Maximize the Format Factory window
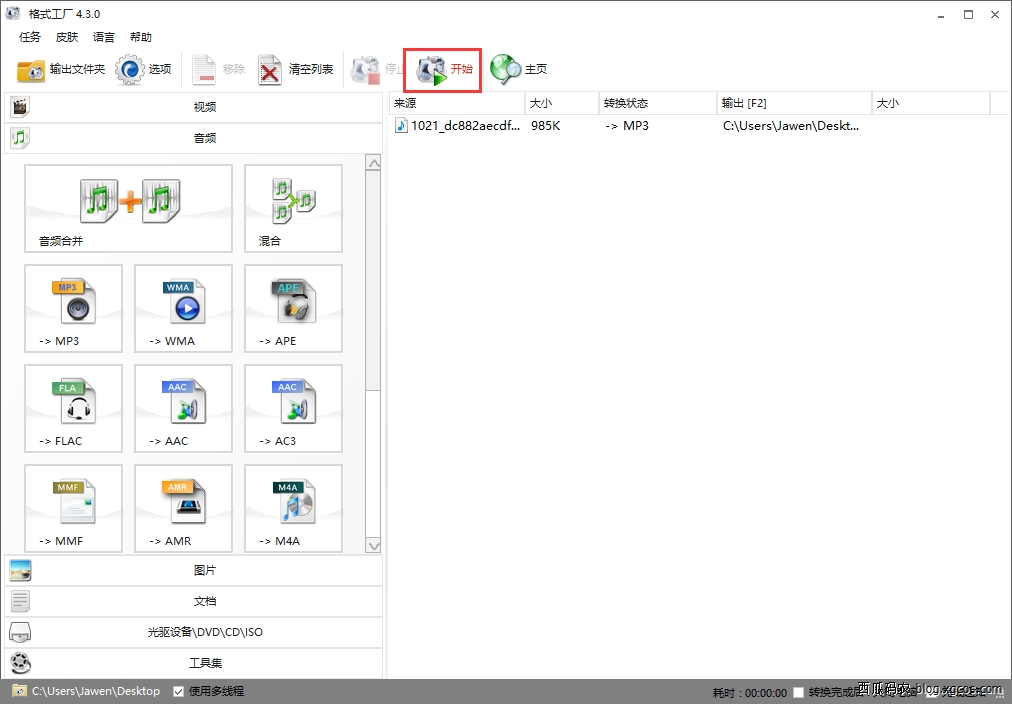 968,15
